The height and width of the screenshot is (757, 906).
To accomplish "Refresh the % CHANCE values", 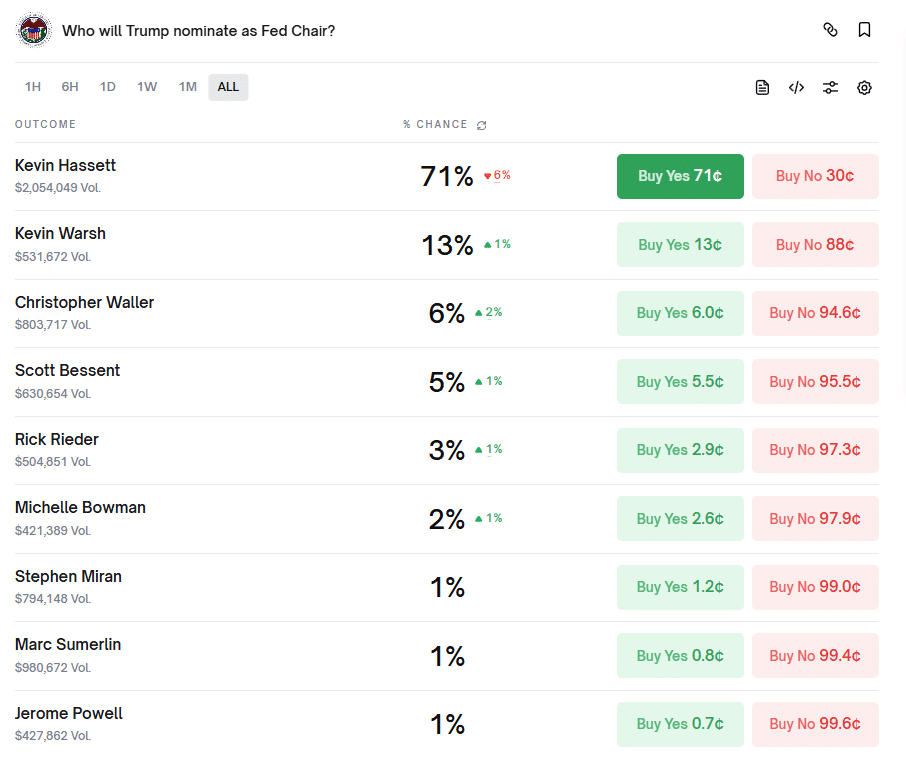I will 481,124.
